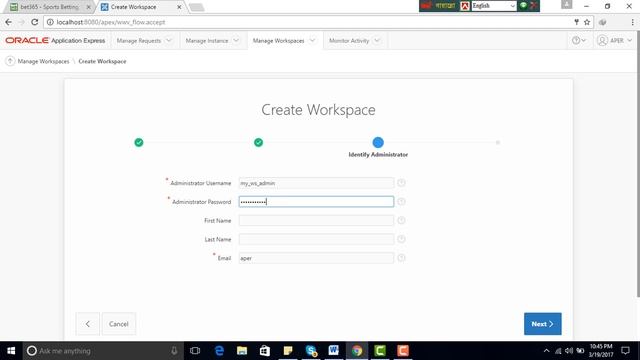Screen dimensions: 640x360
Task: Click the browser back arrow
Action: (x=9, y=22)
